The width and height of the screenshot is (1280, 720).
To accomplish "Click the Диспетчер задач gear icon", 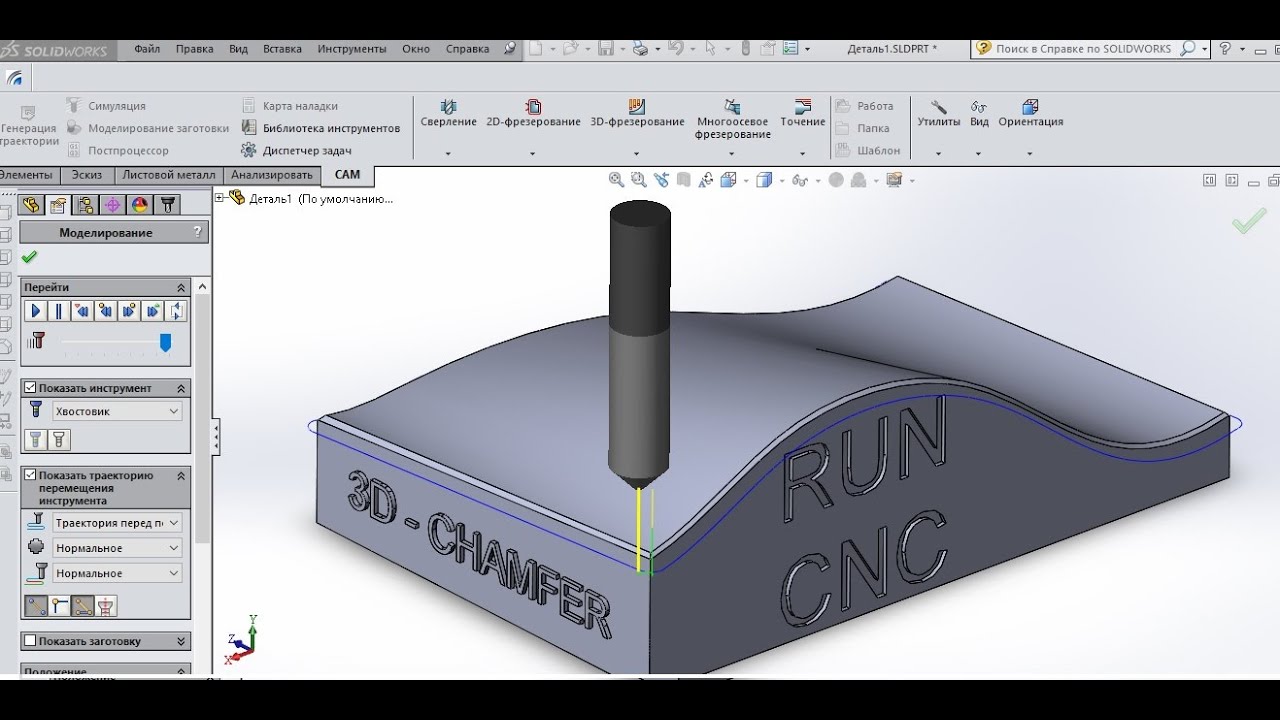I will tap(249, 150).
